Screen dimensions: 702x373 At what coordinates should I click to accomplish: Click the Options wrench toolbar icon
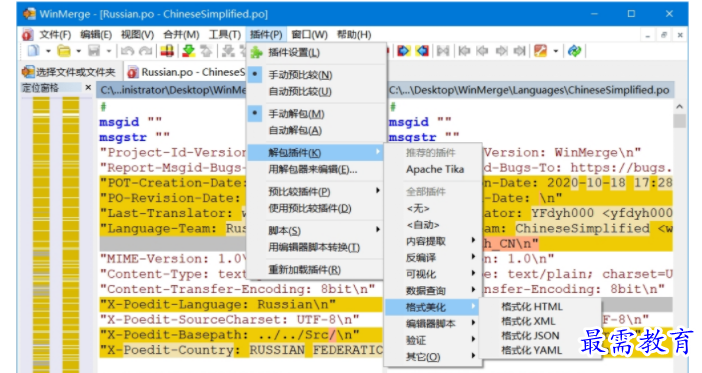pos(540,51)
